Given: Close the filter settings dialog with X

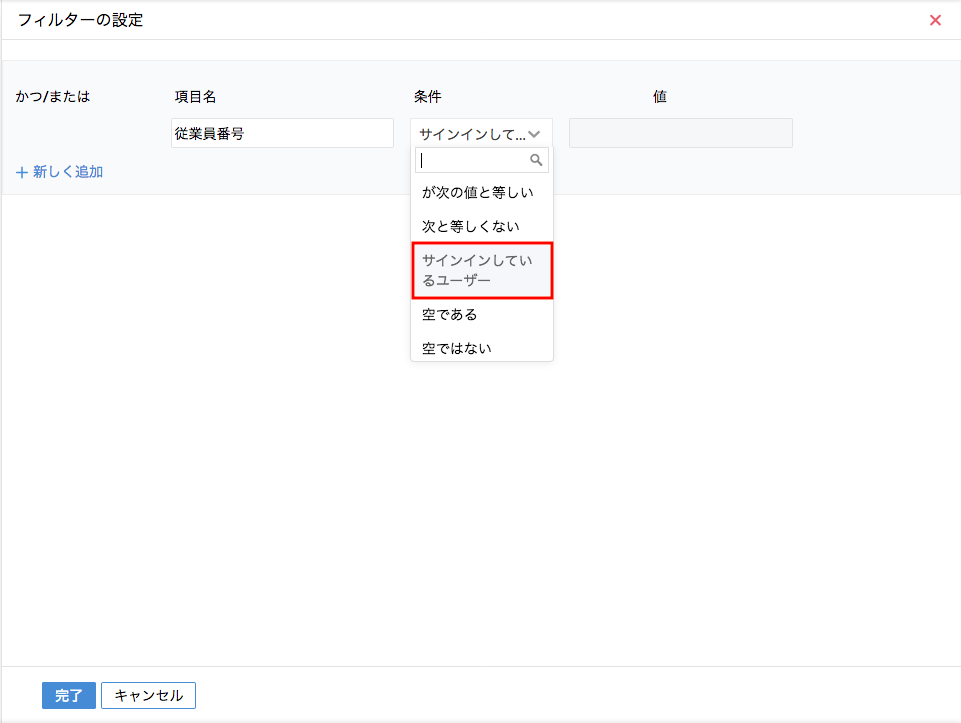Looking at the screenshot, I should click(x=935, y=20).
